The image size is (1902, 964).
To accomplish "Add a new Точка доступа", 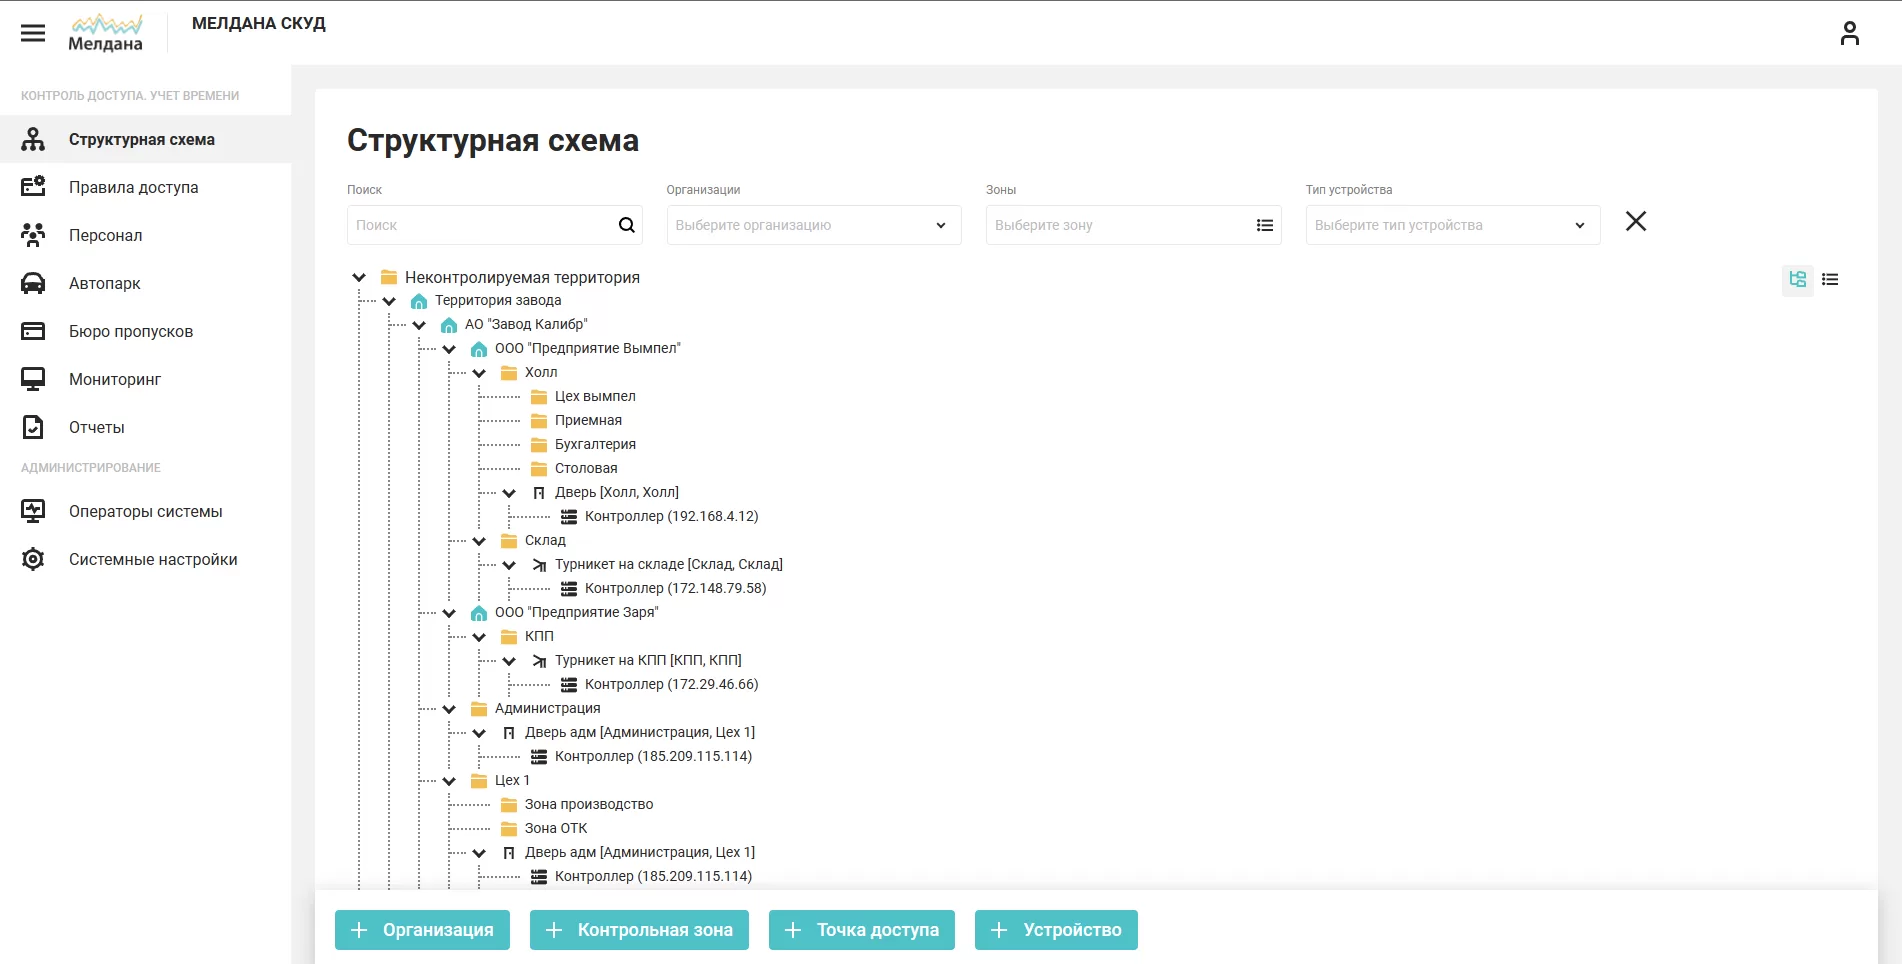I will click(861, 930).
